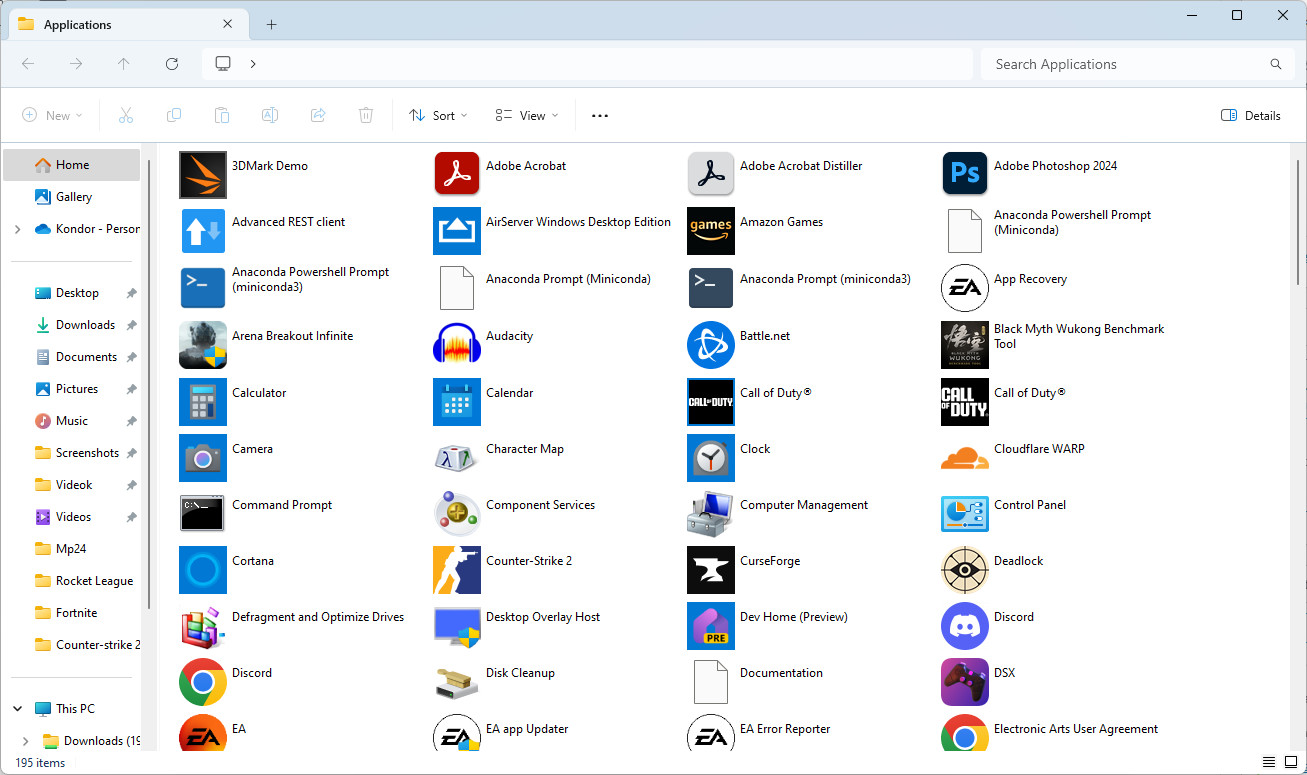Viewport: 1307px width, 775px height.
Task: Select the Advanced REST client icon
Action: pyautogui.click(x=203, y=231)
